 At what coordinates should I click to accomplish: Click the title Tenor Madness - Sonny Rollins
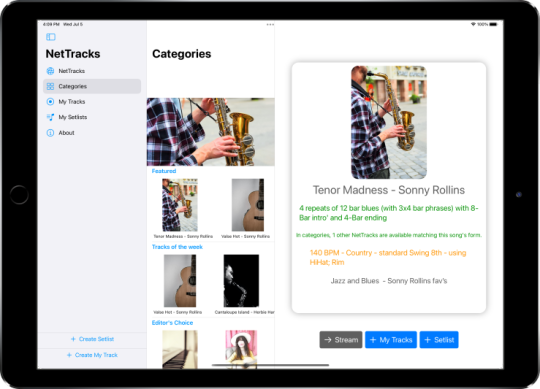click(389, 190)
